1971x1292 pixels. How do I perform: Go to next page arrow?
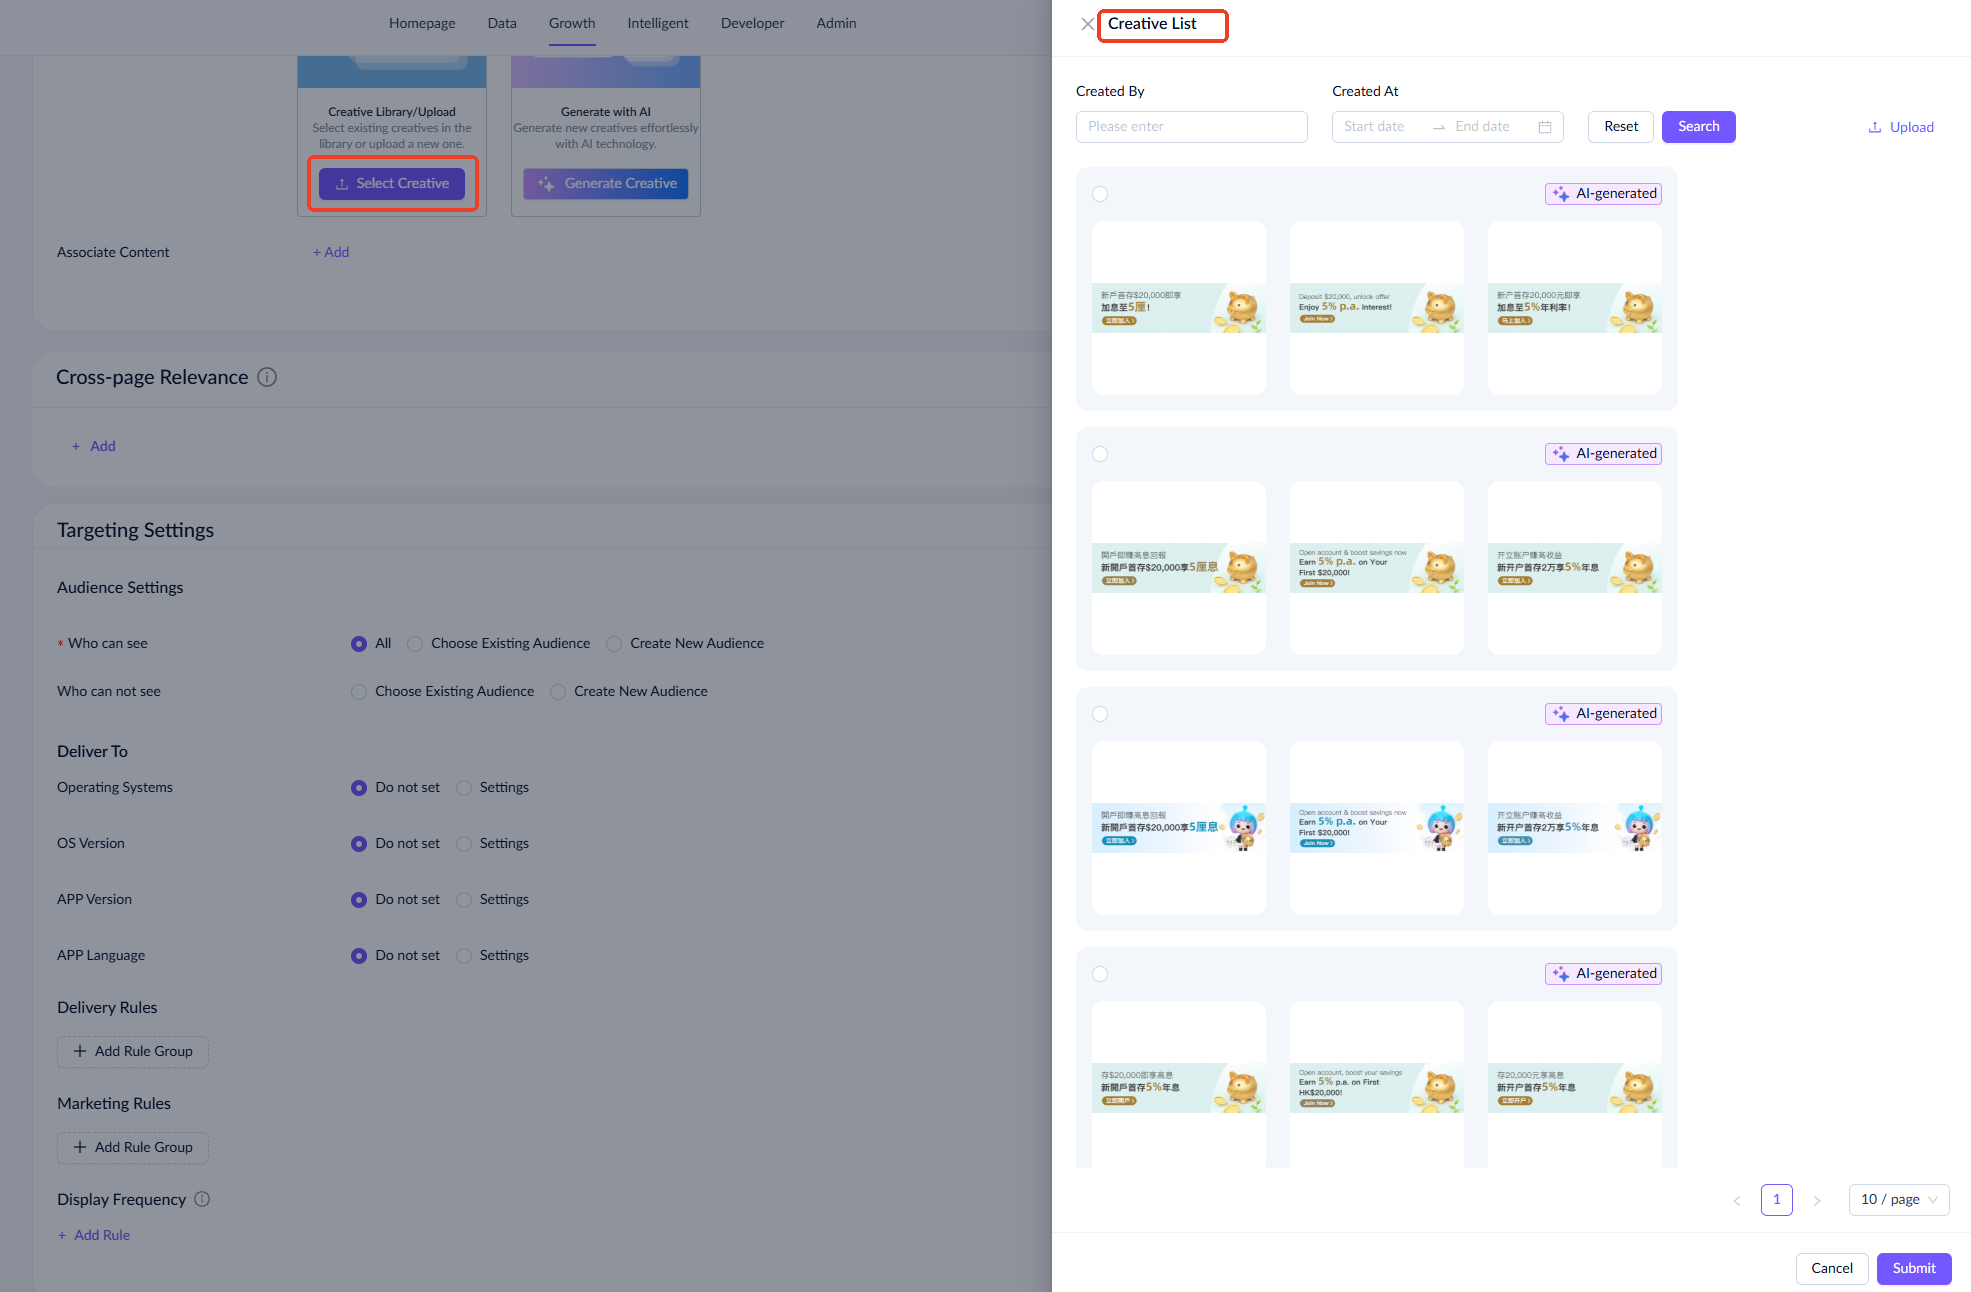click(1817, 1200)
